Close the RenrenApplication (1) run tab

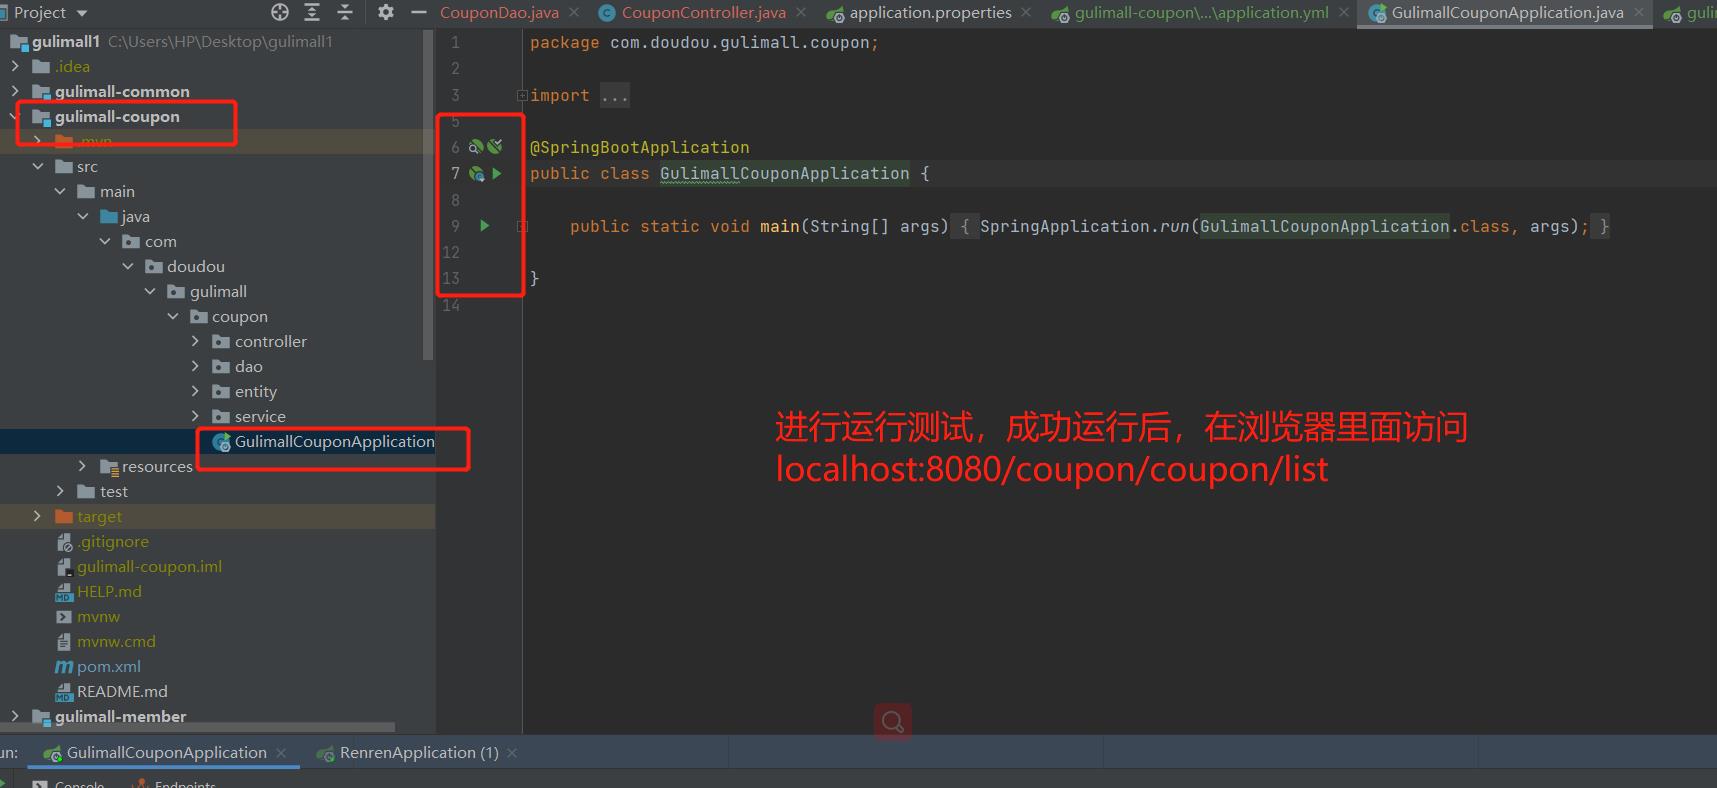coord(512,752)
